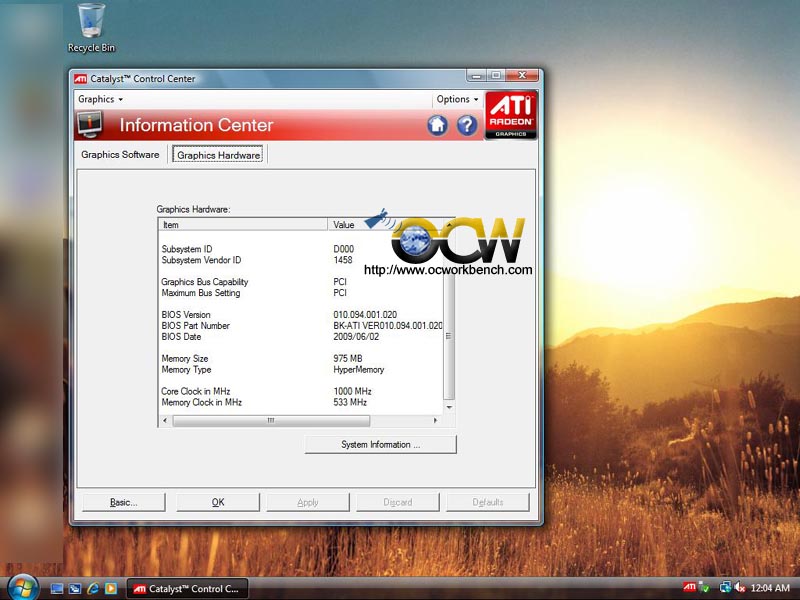
Task: Open the network tray icon
Action: [724, 588]
